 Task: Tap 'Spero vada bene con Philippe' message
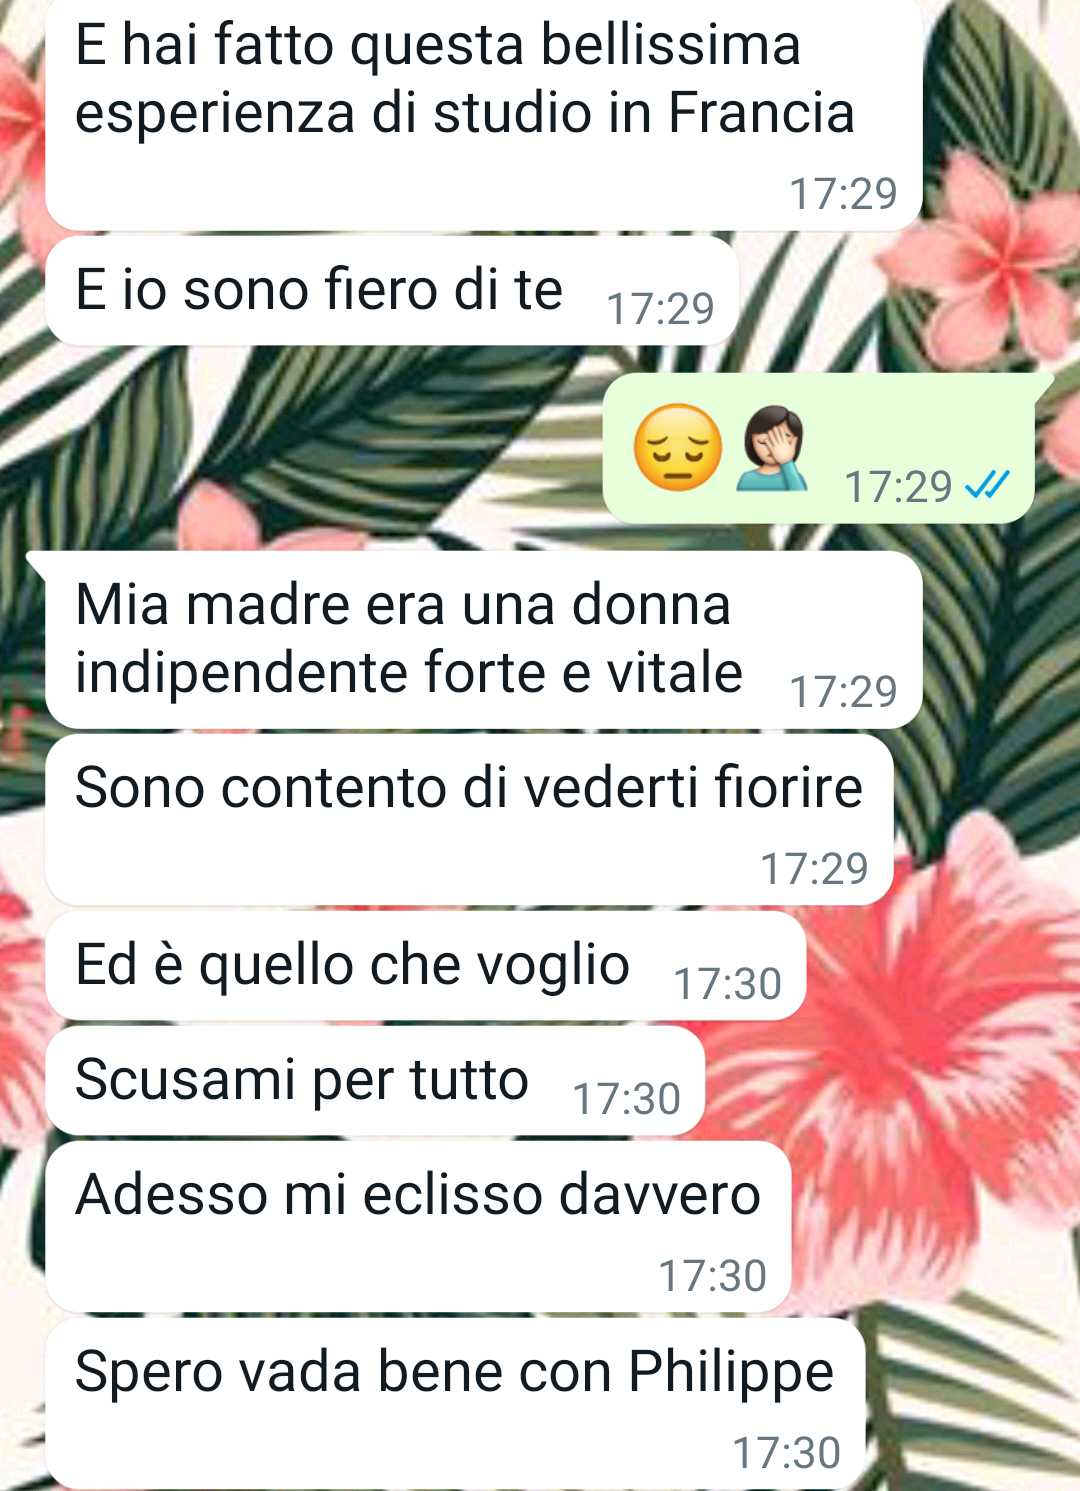(x=455, y=1404)
